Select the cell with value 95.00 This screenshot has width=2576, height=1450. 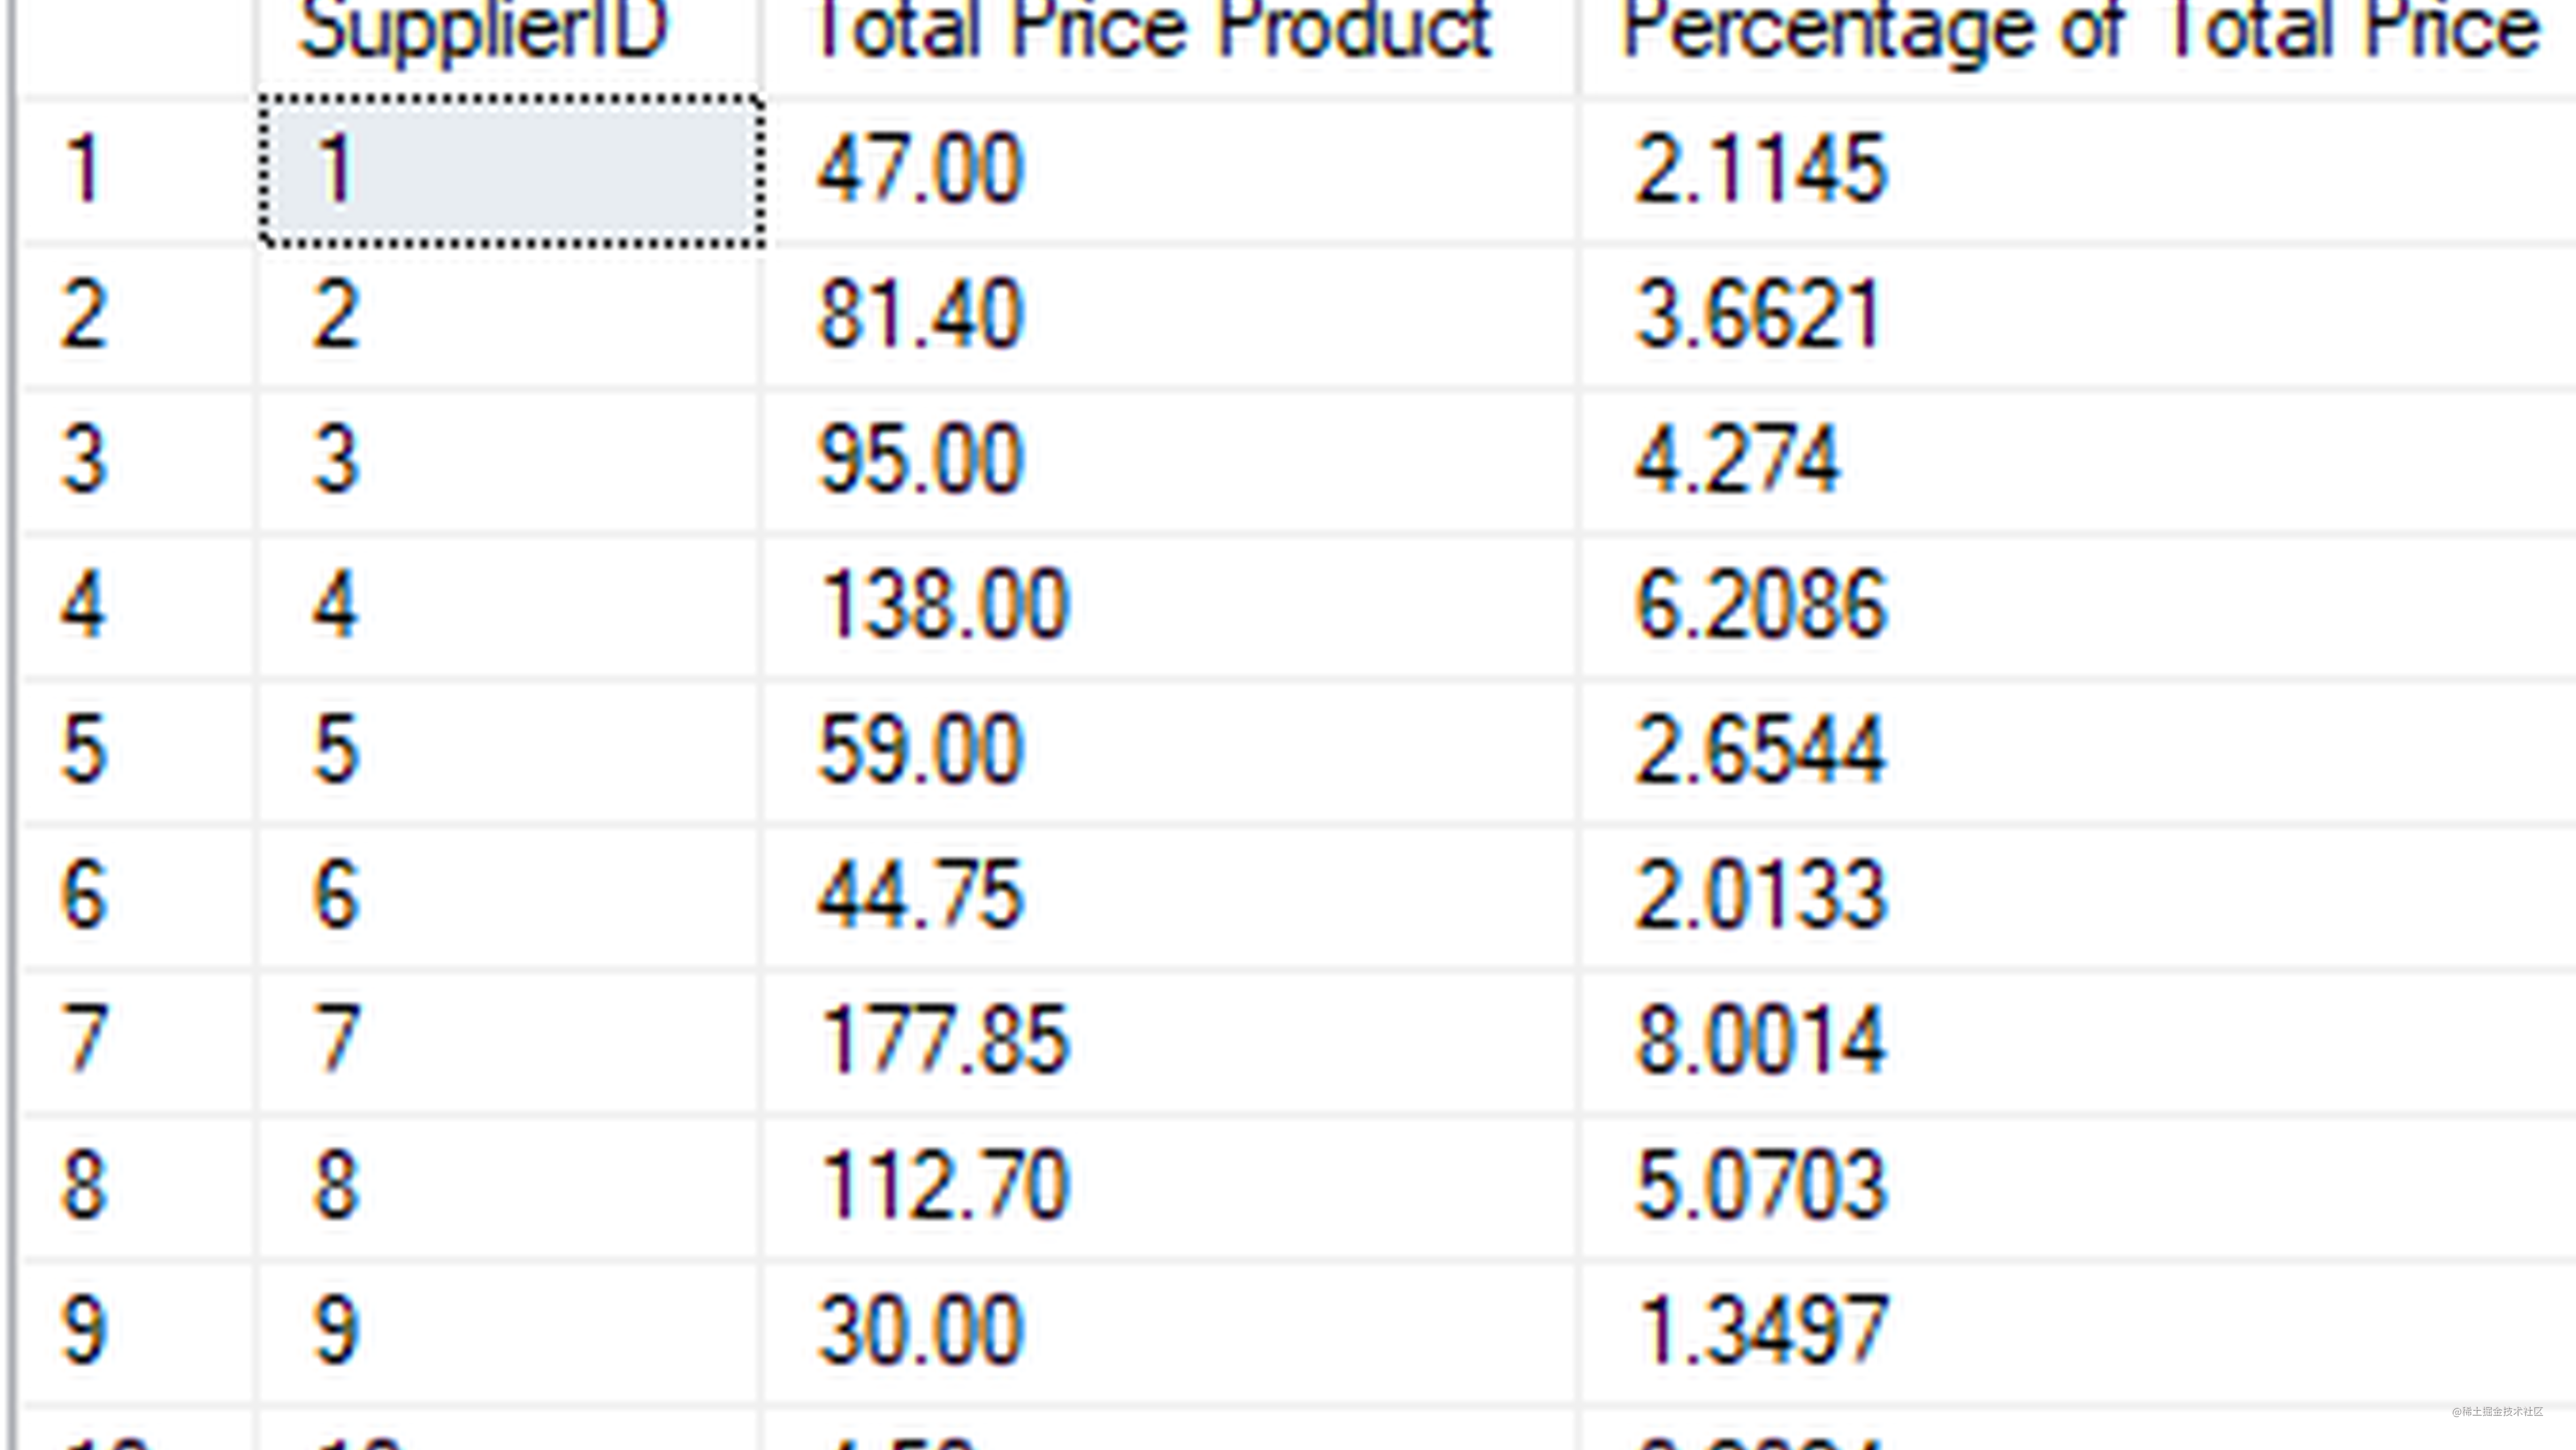[x=1170, y=461]
